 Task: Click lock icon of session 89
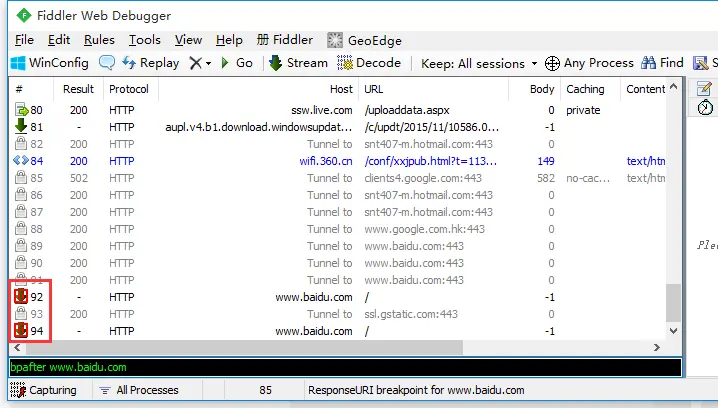click(21, 245)
